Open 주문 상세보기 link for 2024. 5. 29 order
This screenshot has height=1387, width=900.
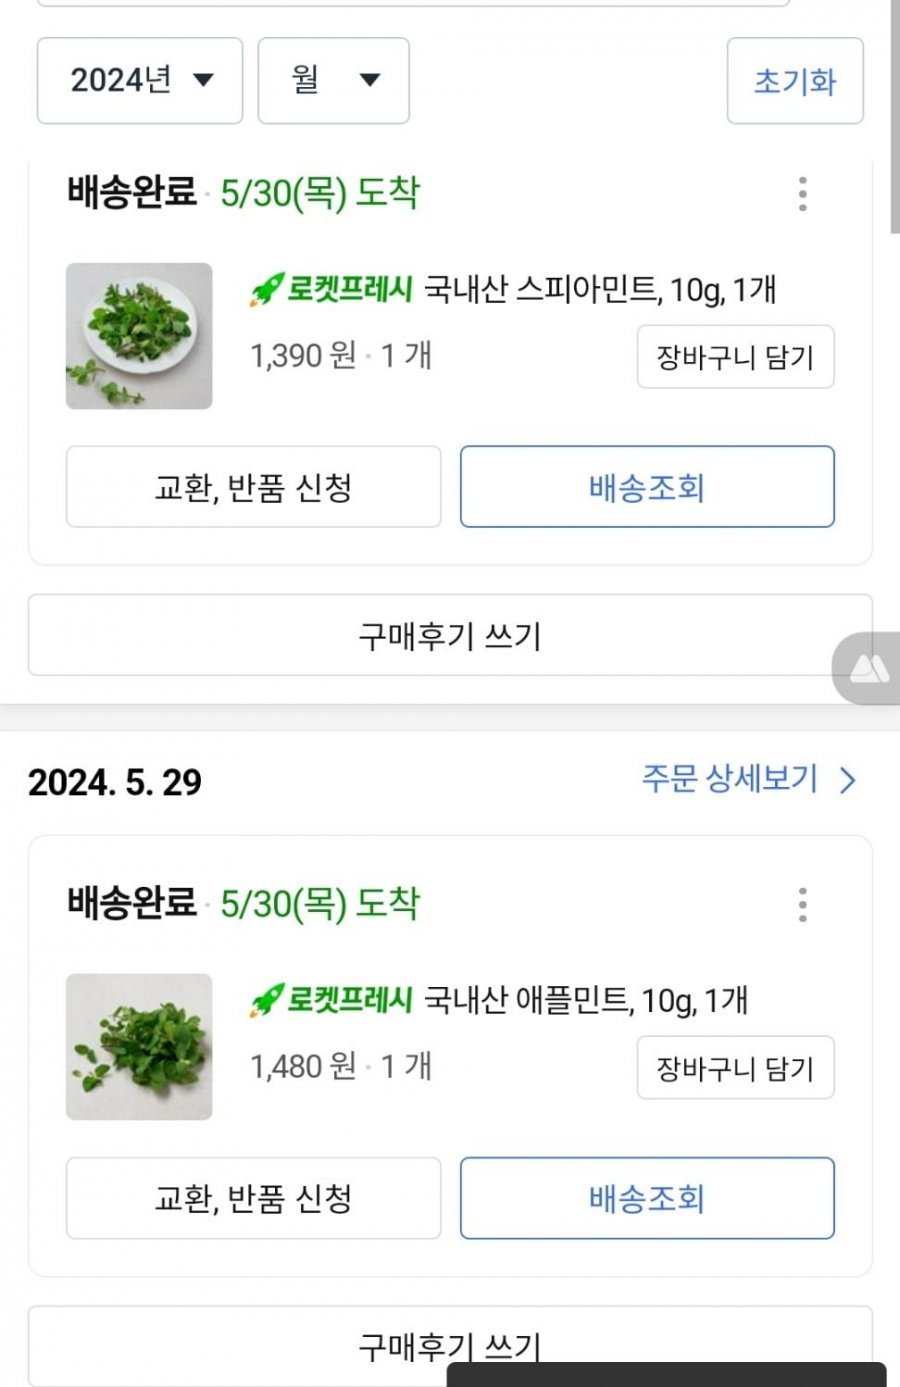click(x=730, y=779)
